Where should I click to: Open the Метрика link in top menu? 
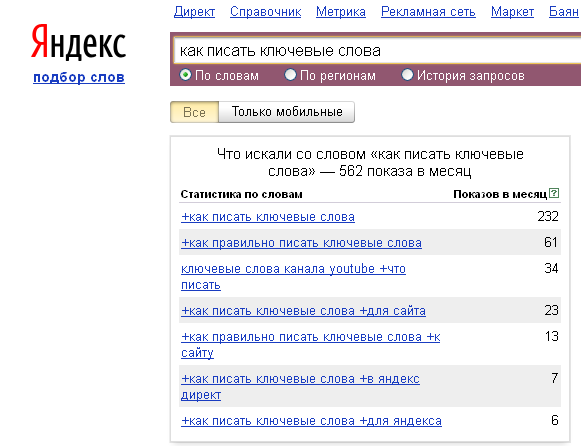point(341,11)
